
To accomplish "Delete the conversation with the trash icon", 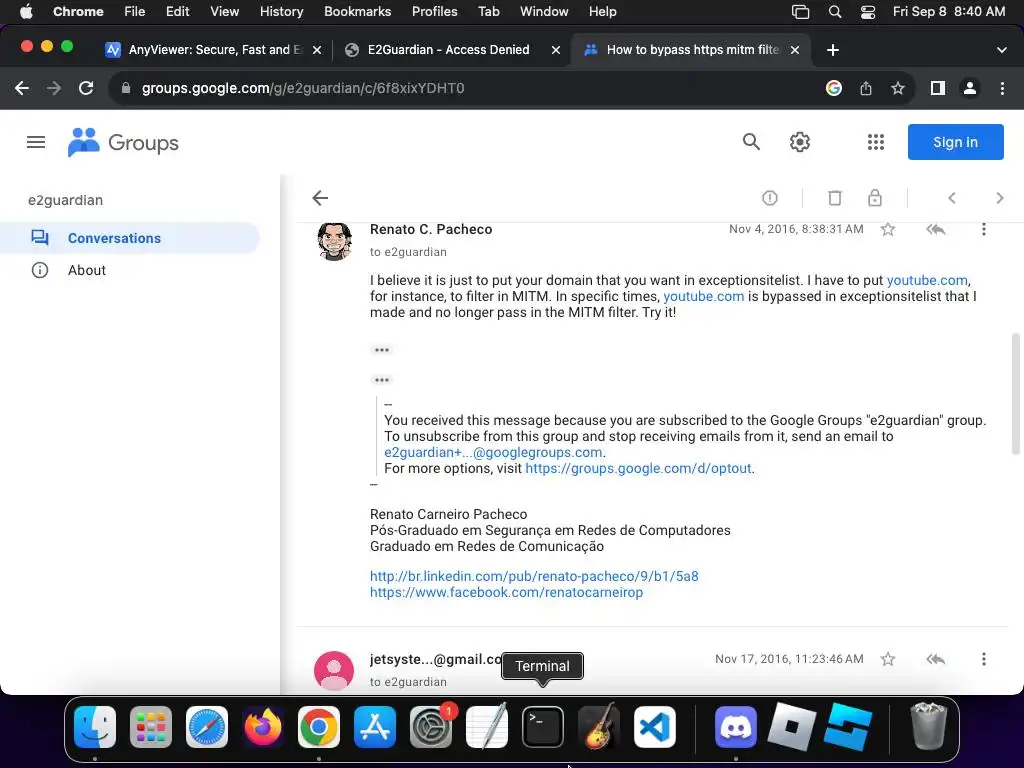I will [x=835, y=198].
